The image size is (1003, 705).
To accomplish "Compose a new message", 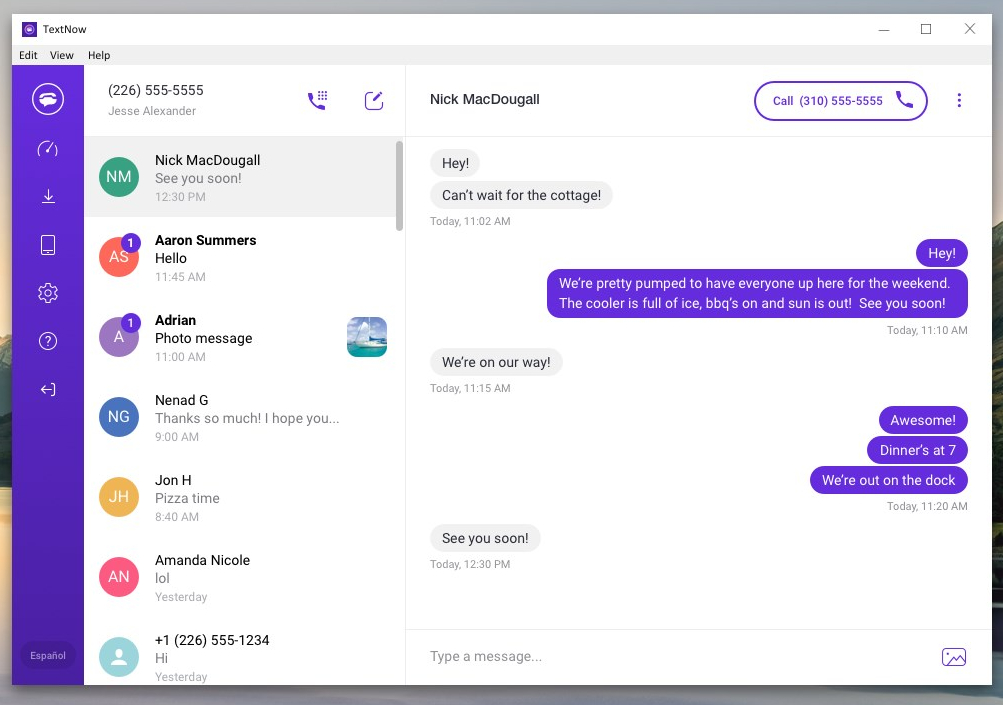I will (x=373, y=99).
